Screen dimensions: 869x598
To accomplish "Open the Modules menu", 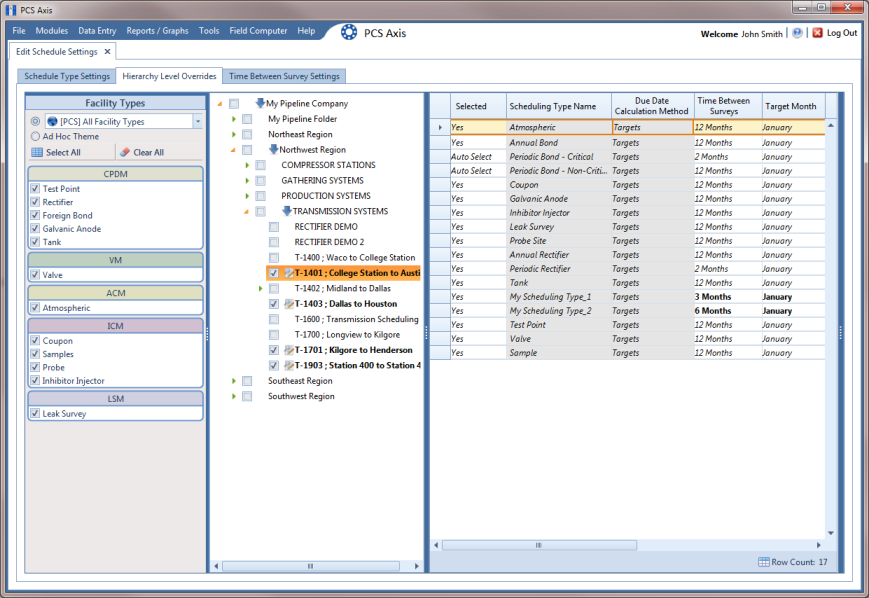I will 52,30.
